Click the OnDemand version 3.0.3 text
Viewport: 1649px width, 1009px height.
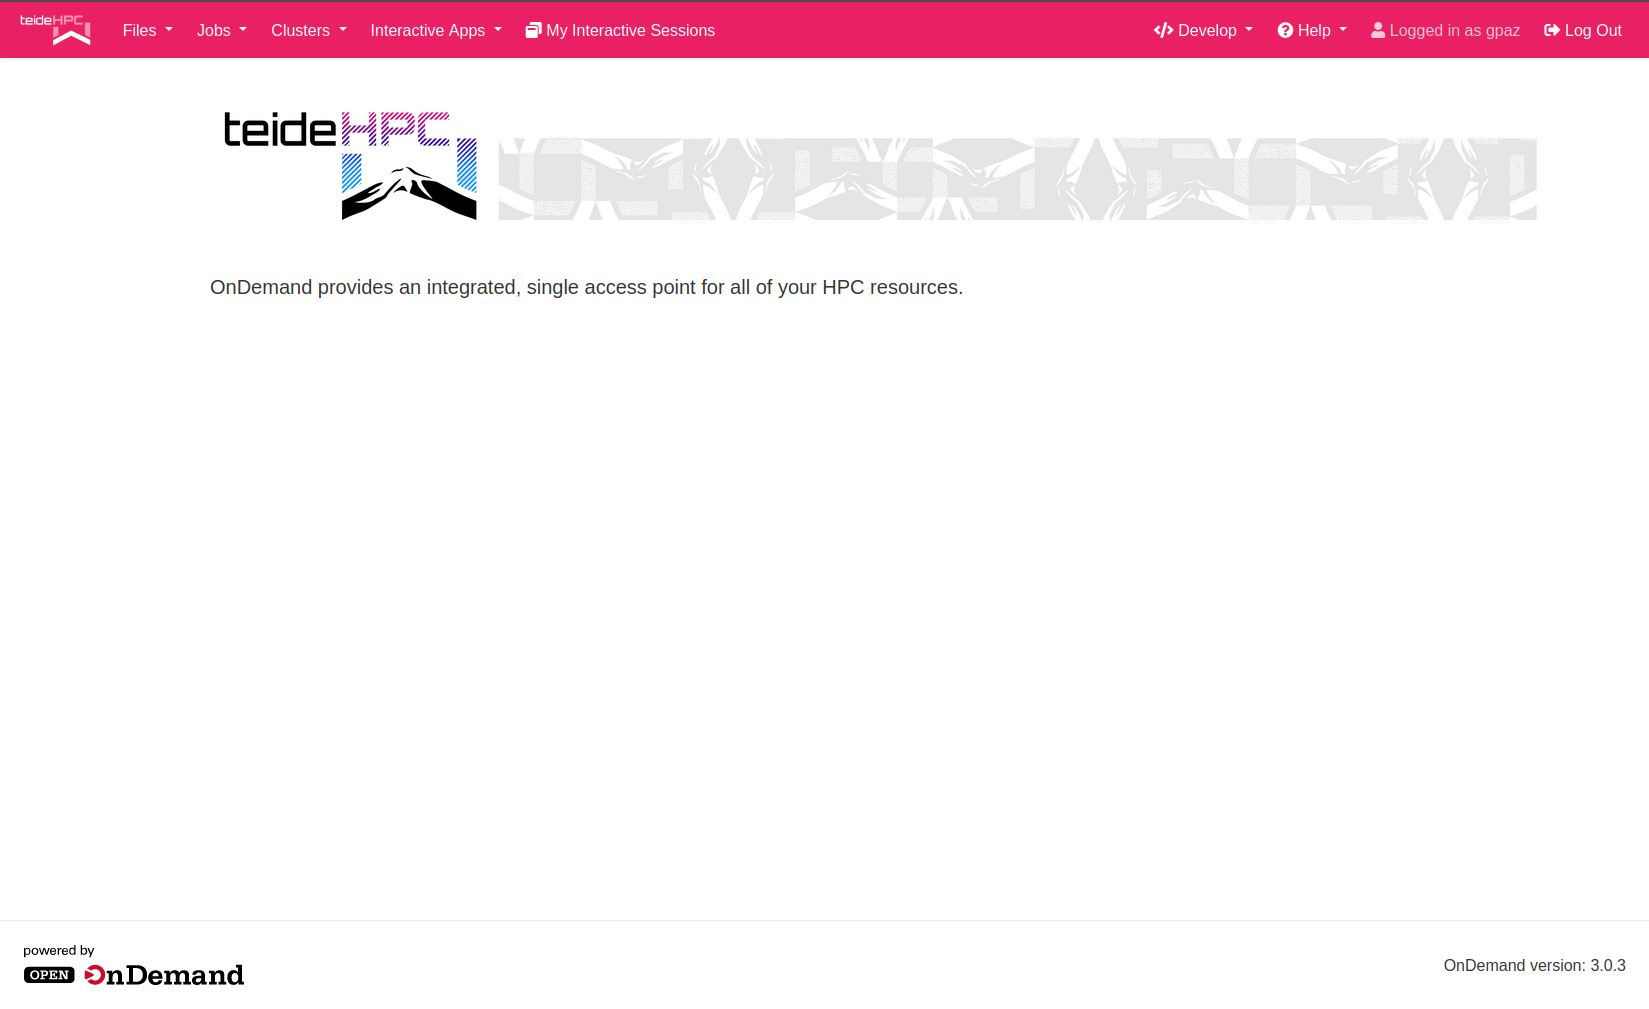(1534, 965)
